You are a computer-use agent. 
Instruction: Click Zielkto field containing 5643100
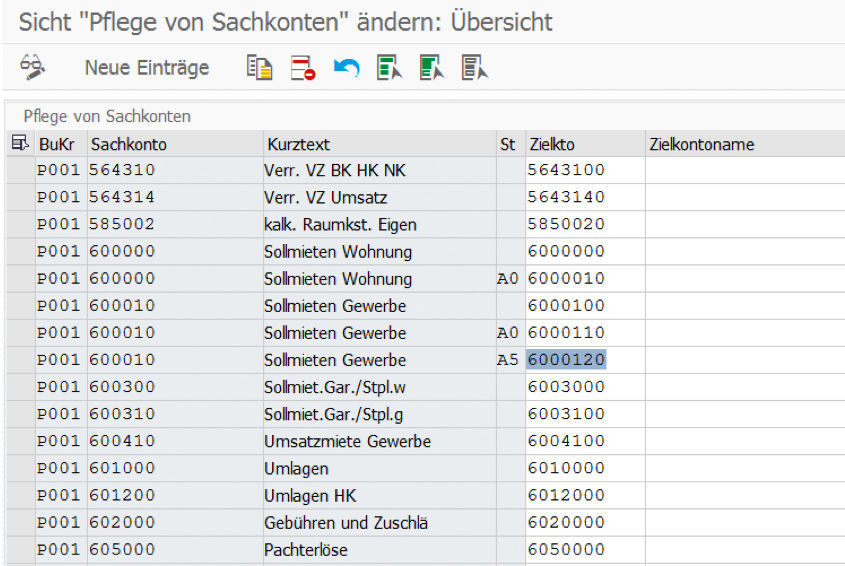566,171
